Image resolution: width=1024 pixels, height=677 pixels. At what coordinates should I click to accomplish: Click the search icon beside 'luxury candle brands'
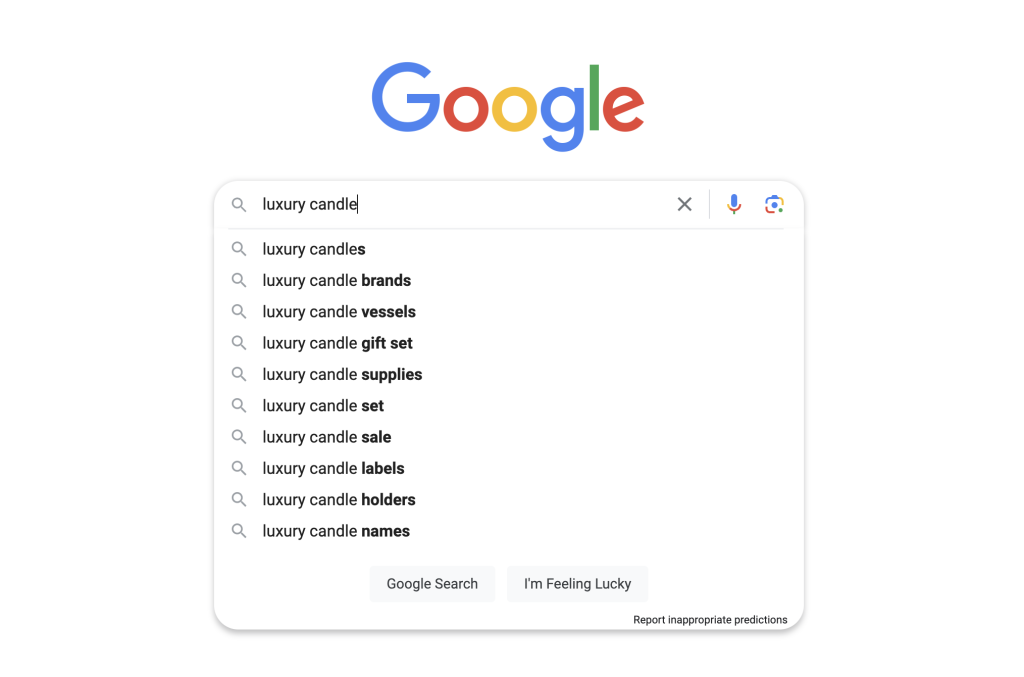pos(239,280)
